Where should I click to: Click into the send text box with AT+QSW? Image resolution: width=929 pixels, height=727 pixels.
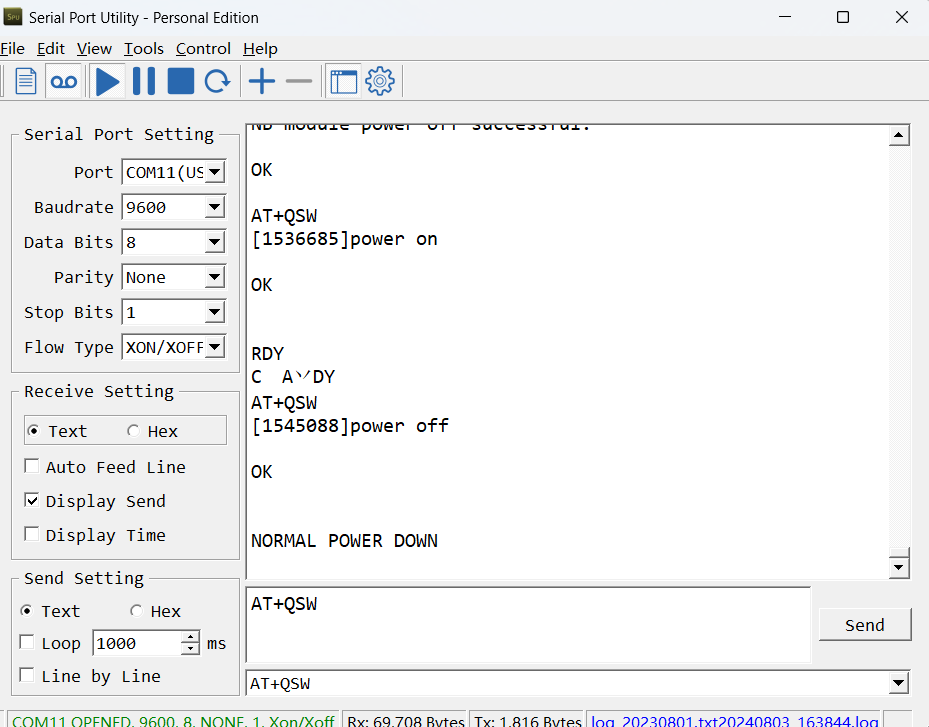pos(528,624)
